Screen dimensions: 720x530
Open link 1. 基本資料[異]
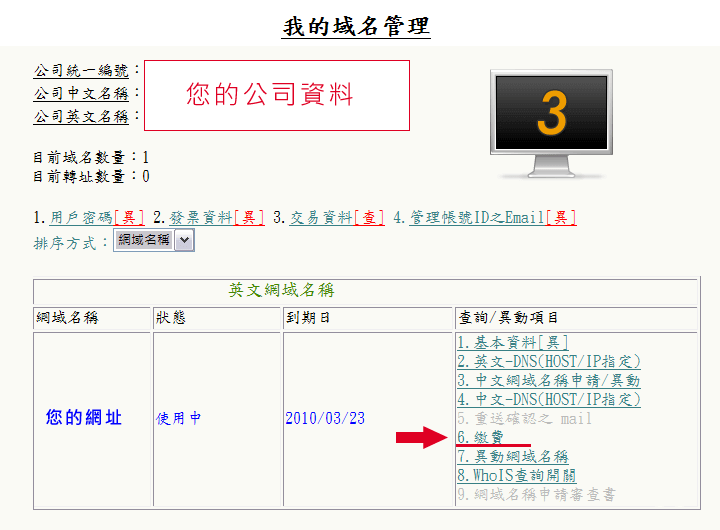[513, 343]
